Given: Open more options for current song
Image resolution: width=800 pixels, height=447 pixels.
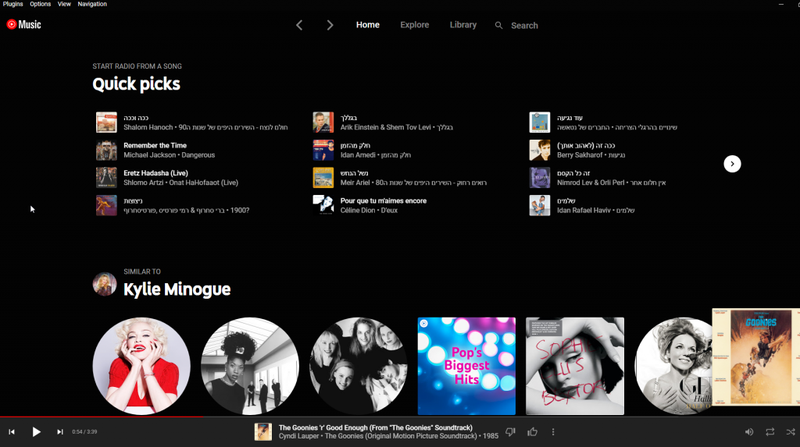Looking at the screenshot, I should point(553,432).
